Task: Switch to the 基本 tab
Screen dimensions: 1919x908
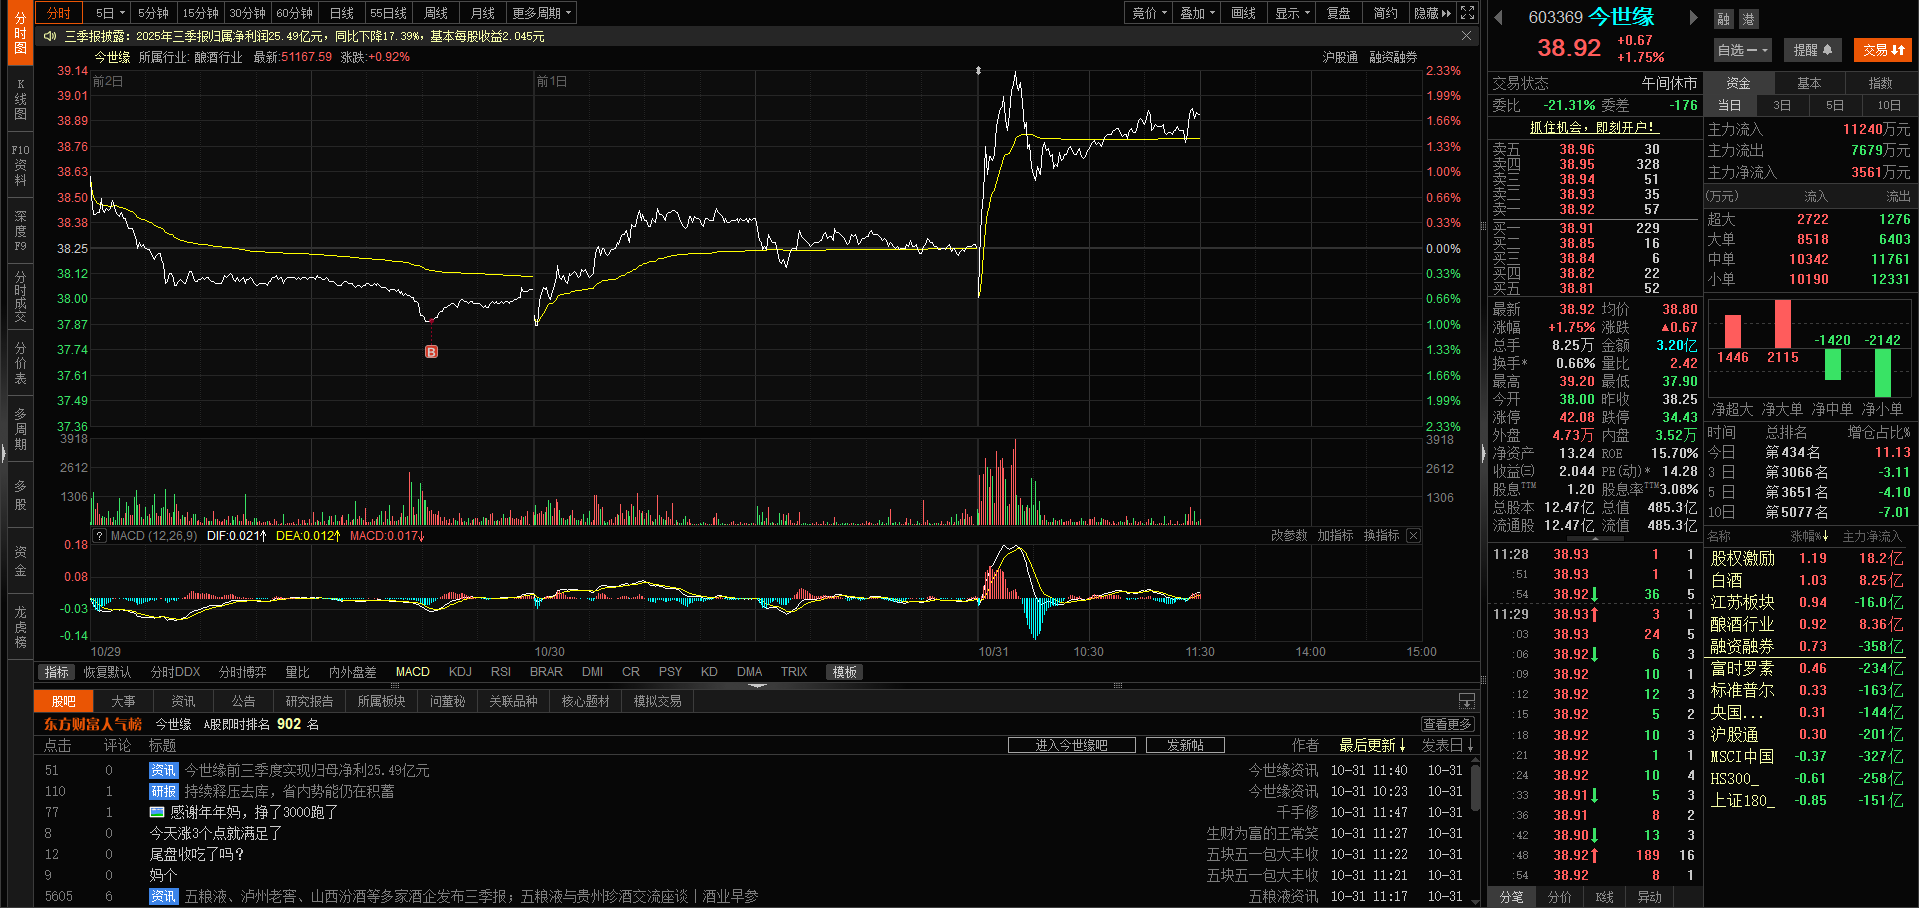Action: tap(1809, 83)
